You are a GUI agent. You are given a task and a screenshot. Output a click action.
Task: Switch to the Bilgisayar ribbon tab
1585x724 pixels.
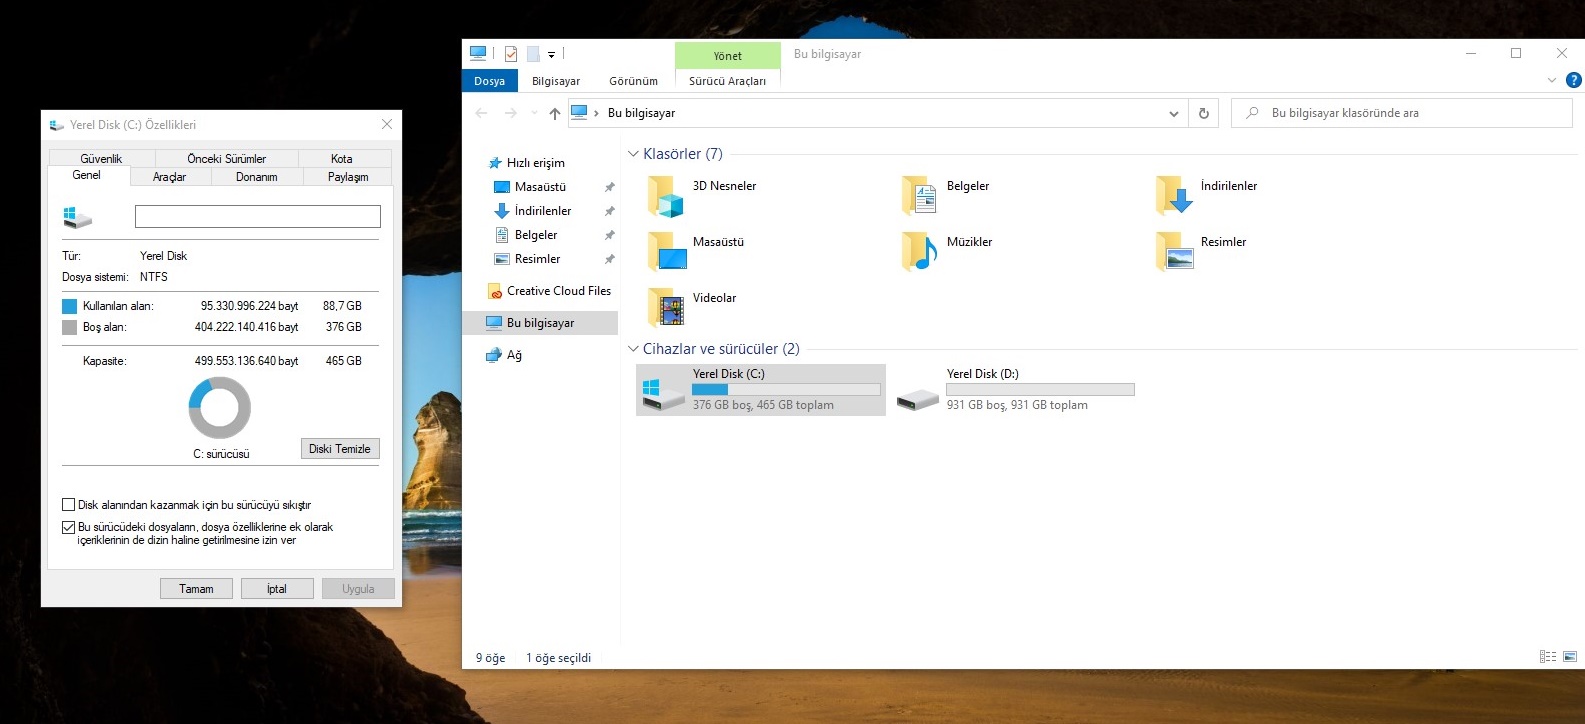[x=556, y=81]
